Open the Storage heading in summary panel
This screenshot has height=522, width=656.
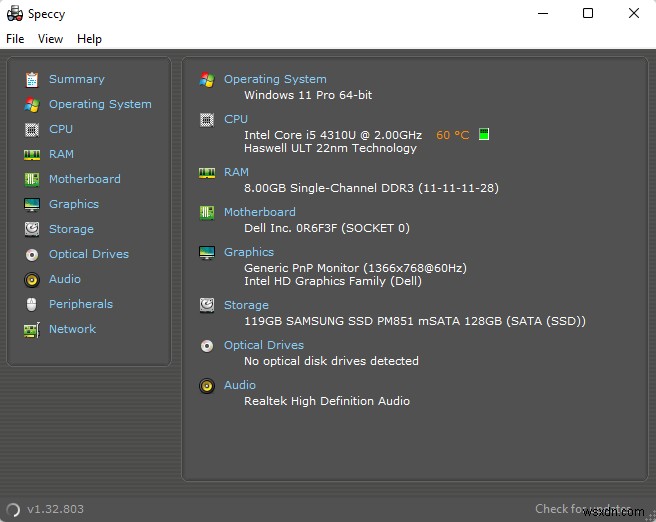tap(246, 305)
